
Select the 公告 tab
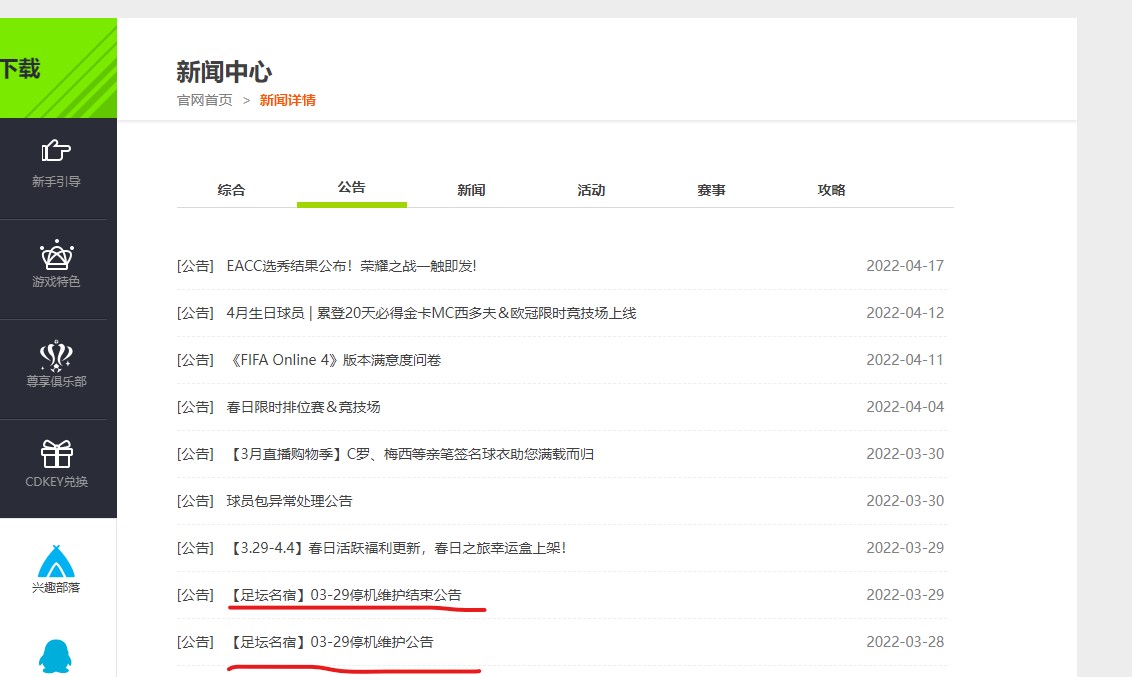point(352,187)
